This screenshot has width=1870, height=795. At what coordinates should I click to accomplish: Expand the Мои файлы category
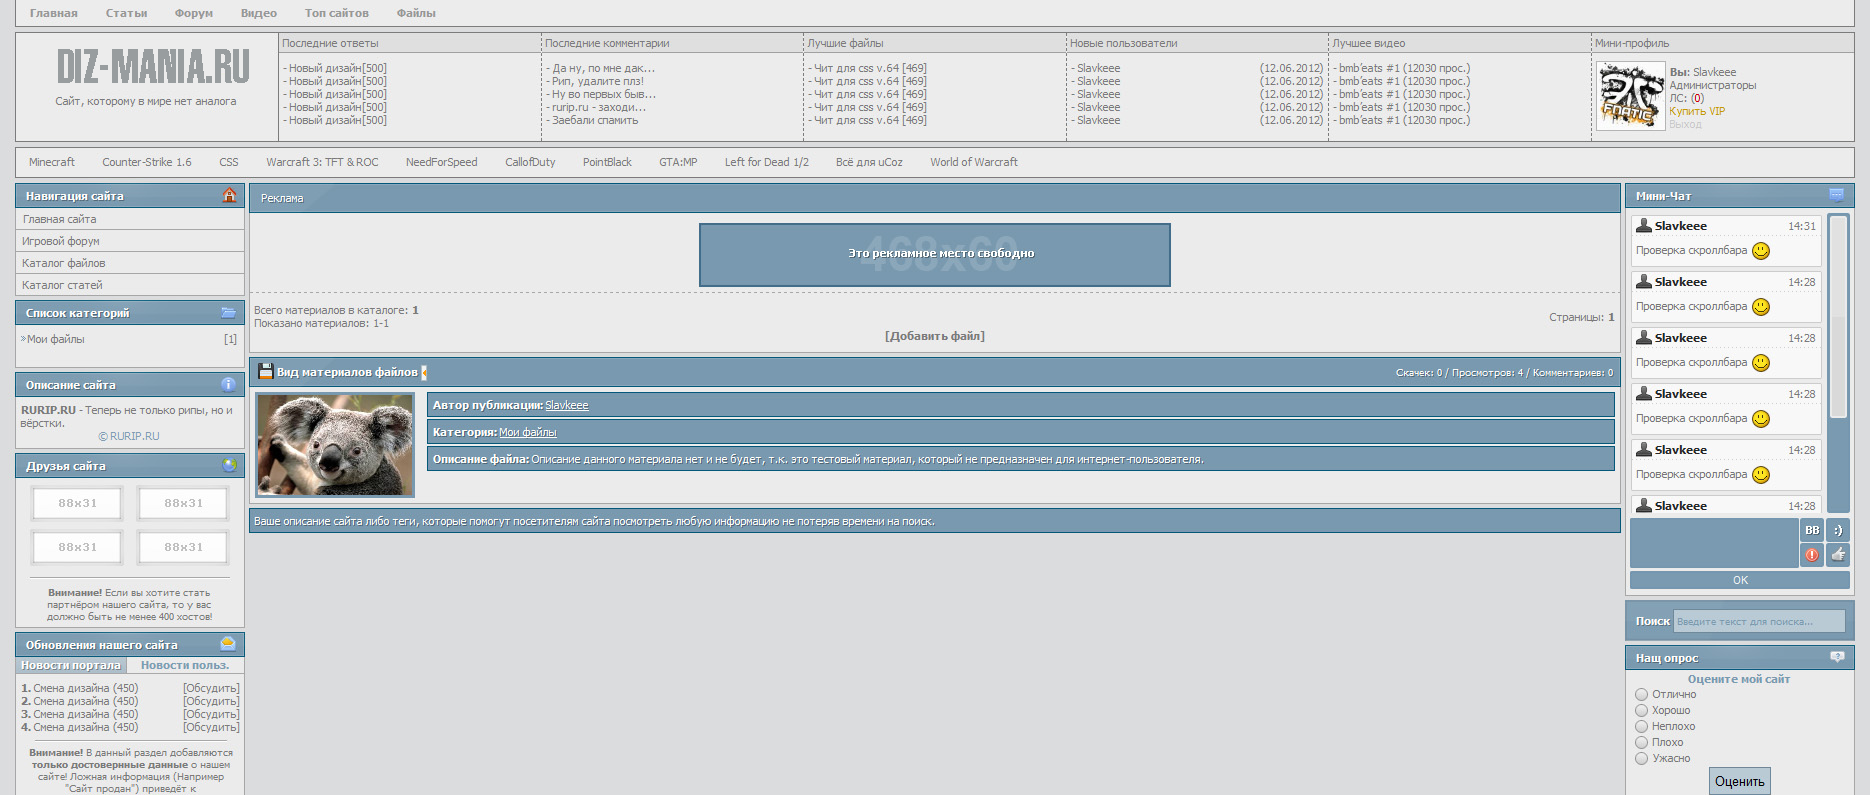coord(55,339)
